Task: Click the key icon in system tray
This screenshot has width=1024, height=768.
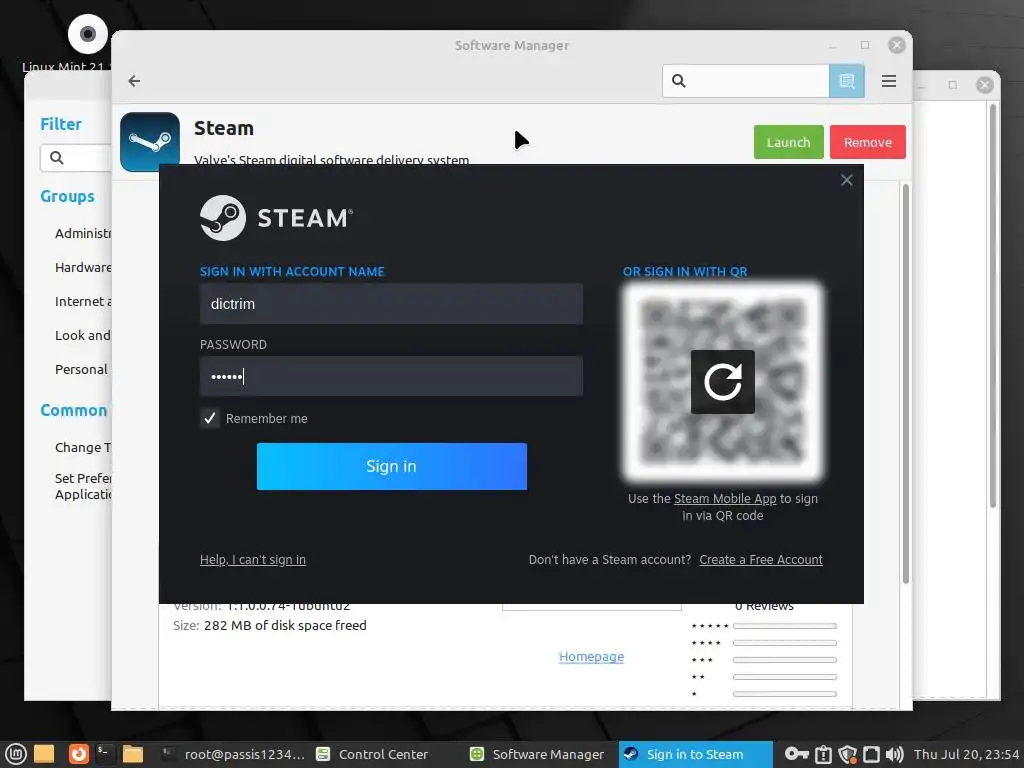Action: click(x=797, y=754)
